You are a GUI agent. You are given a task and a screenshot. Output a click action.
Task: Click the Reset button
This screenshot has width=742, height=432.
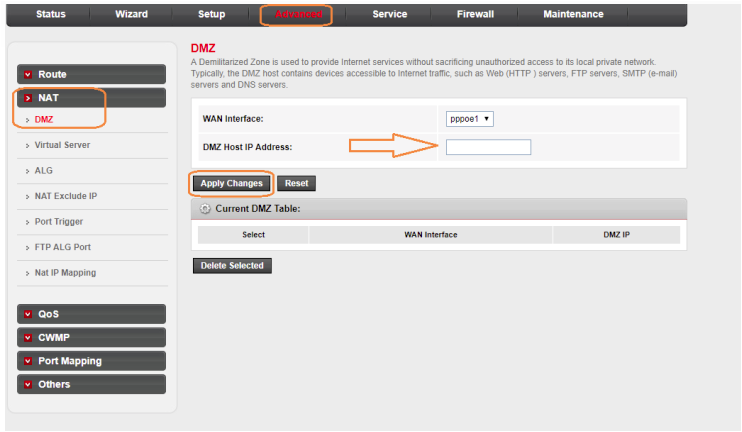(x=296, y=183)
